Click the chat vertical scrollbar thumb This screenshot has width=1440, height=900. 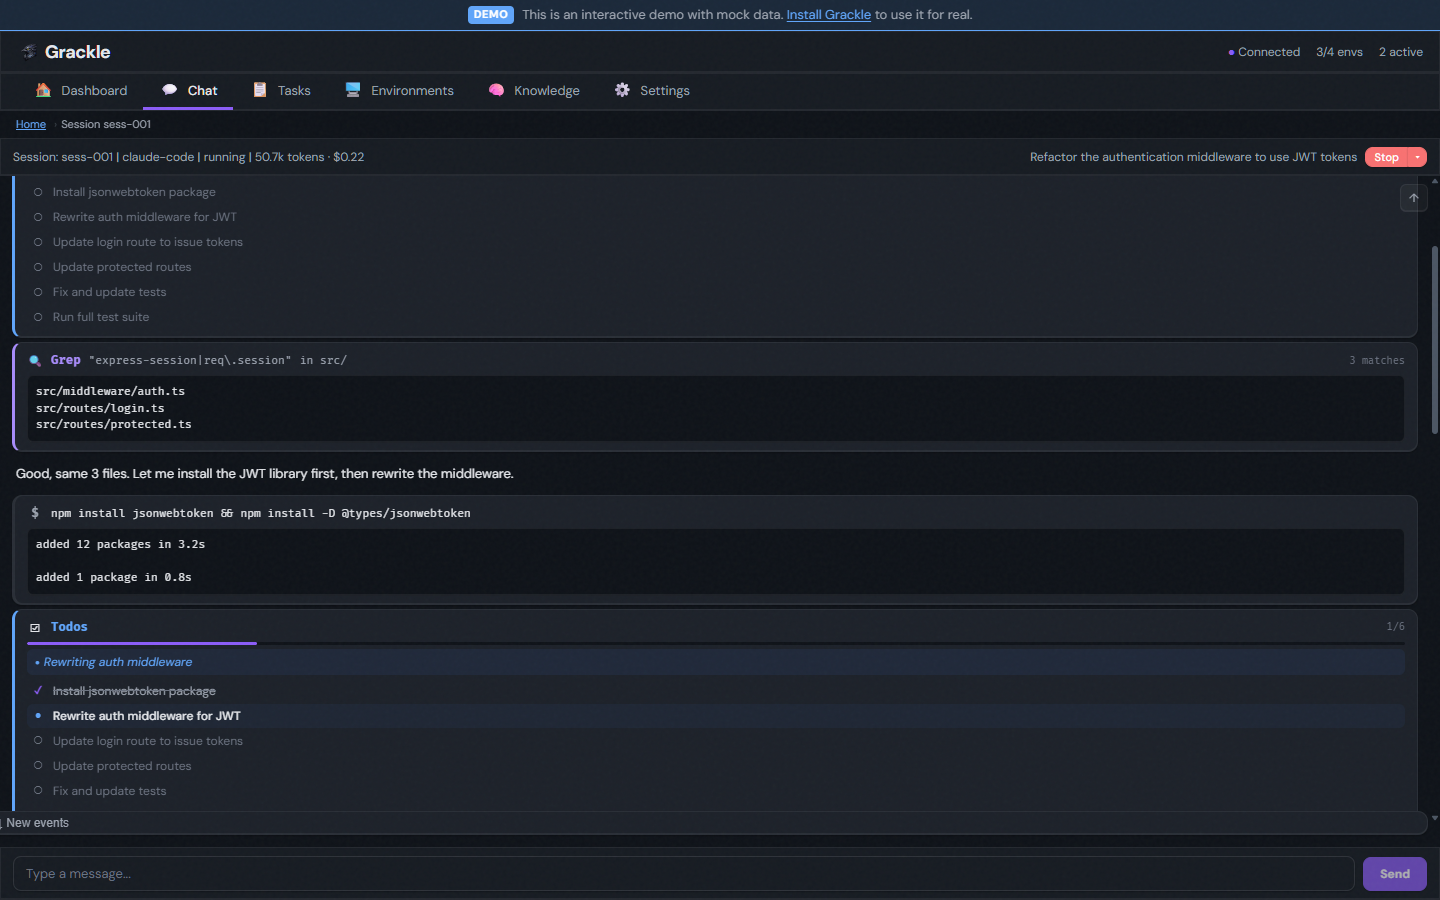coord(1435,340)
